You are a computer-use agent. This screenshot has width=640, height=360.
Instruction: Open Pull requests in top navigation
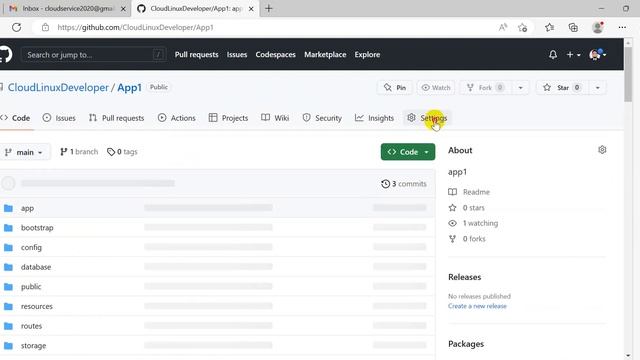[196, 54]
